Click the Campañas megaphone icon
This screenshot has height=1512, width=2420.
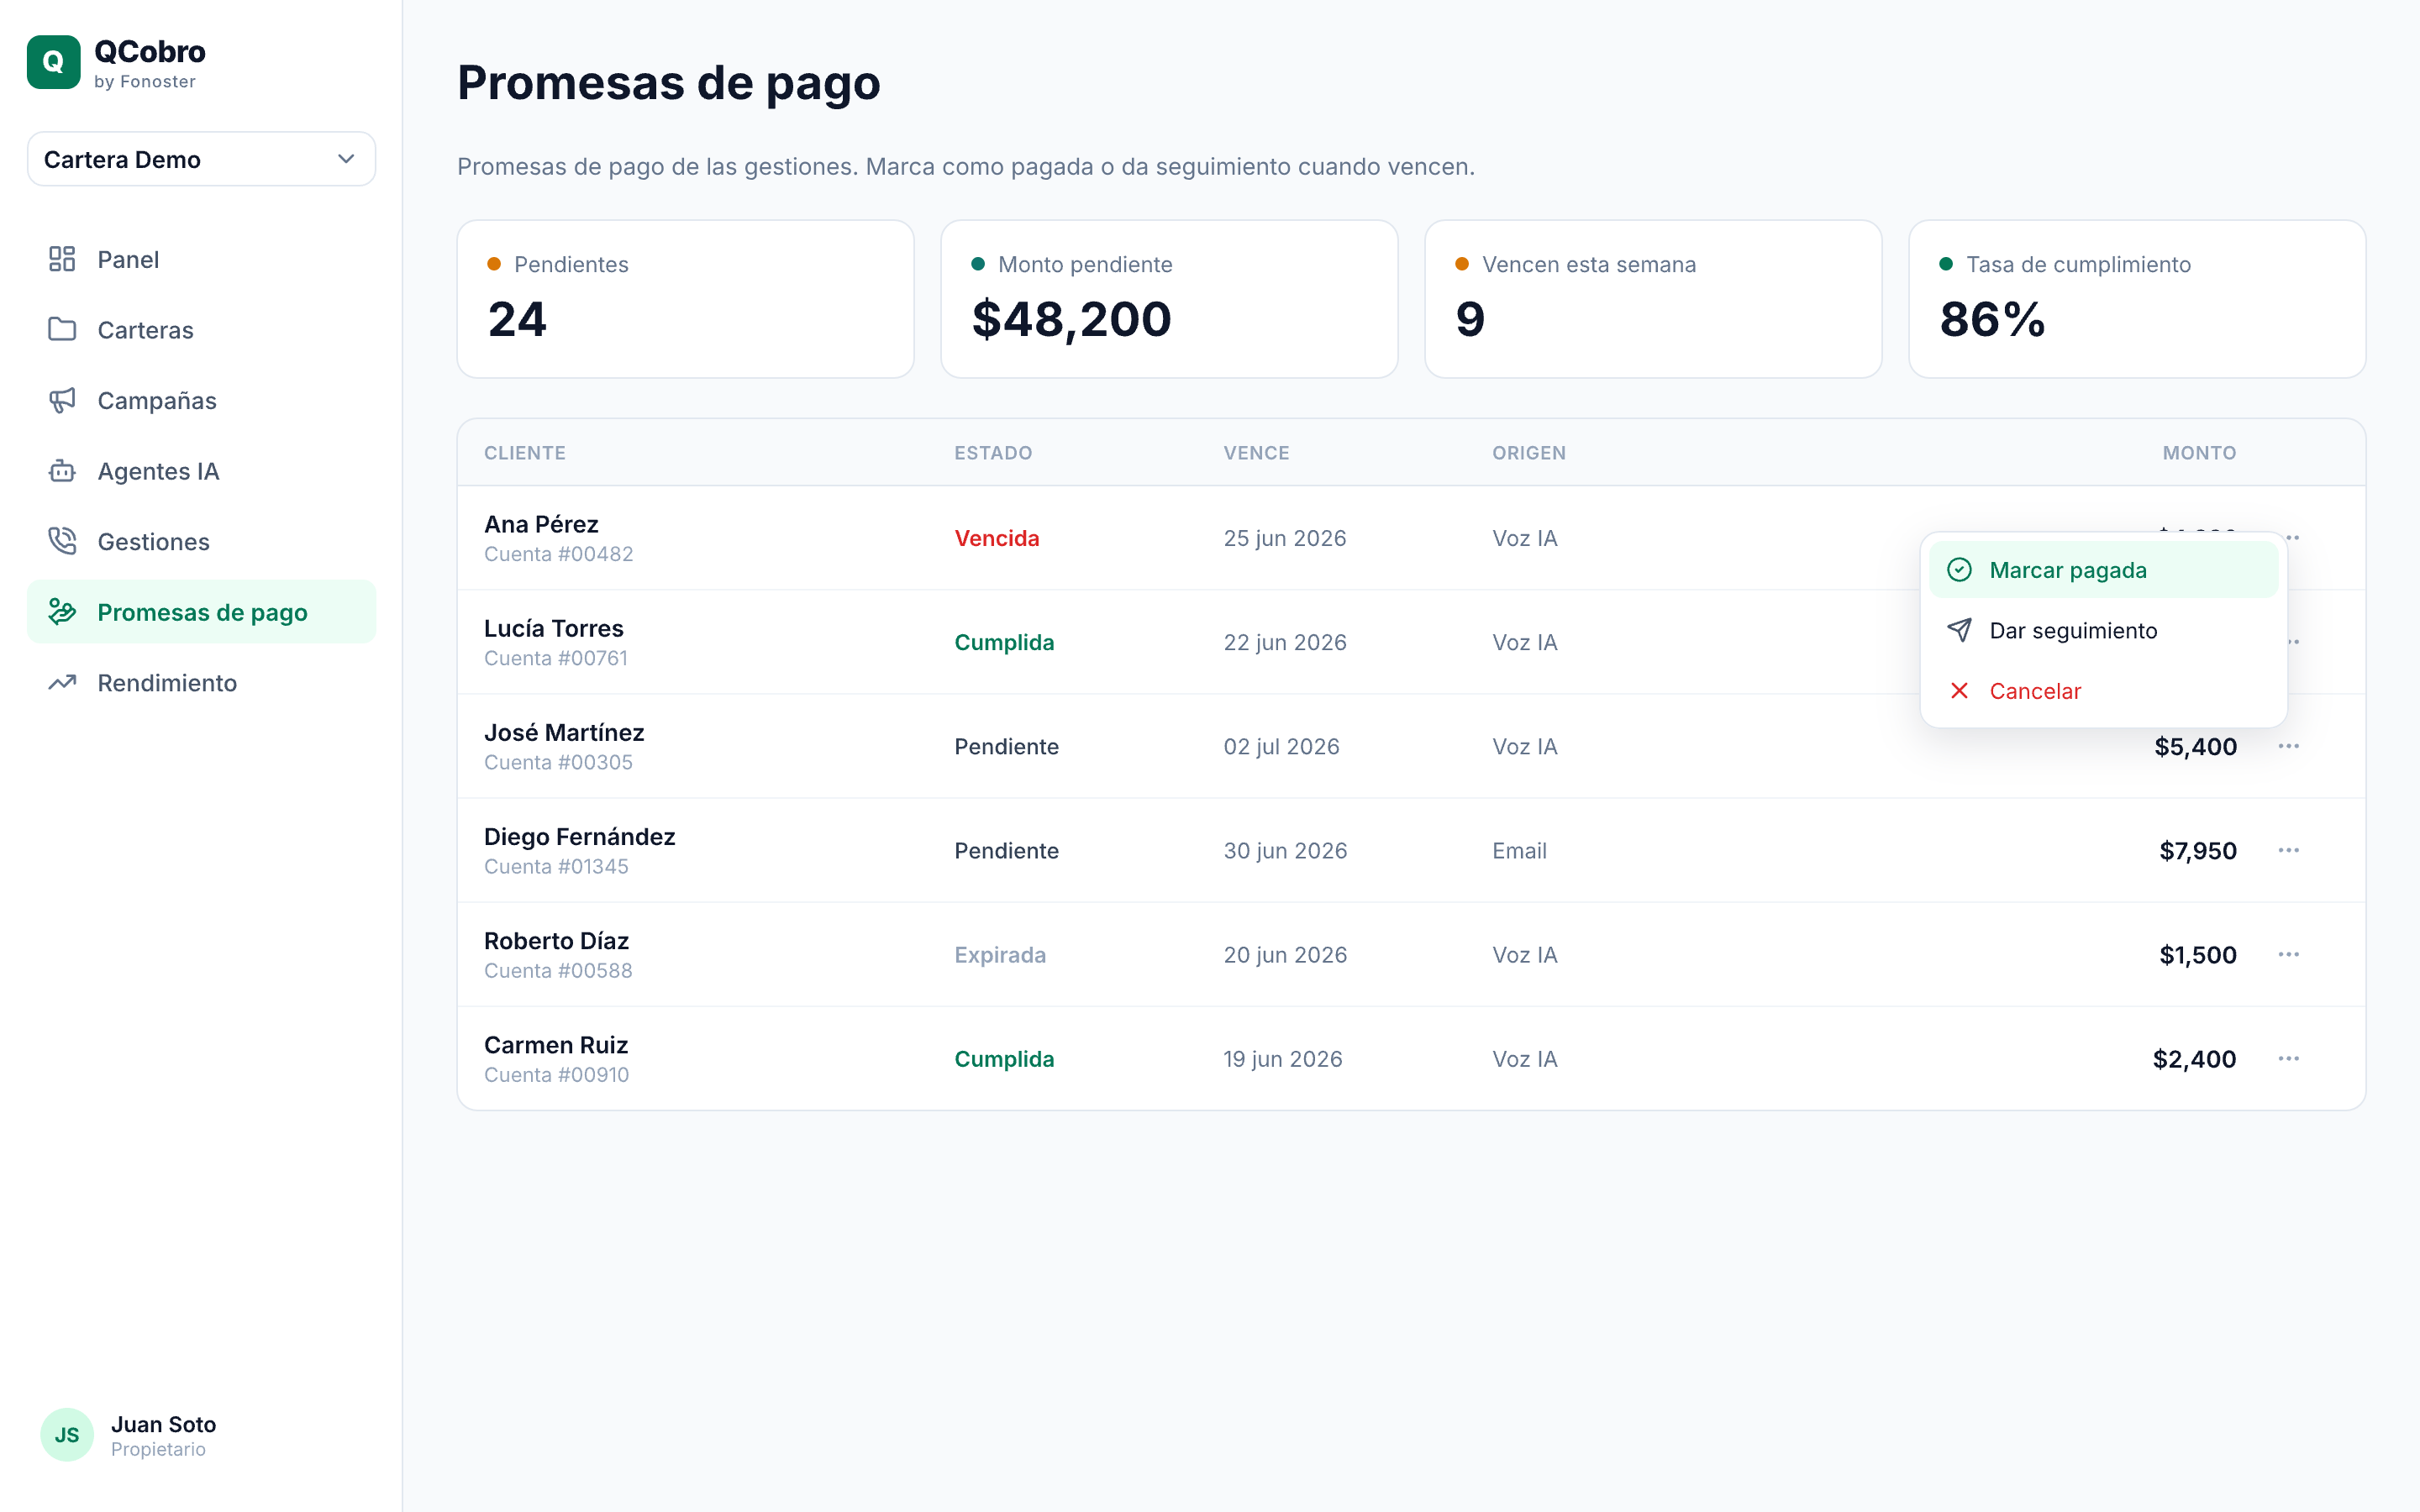(62, 400)
